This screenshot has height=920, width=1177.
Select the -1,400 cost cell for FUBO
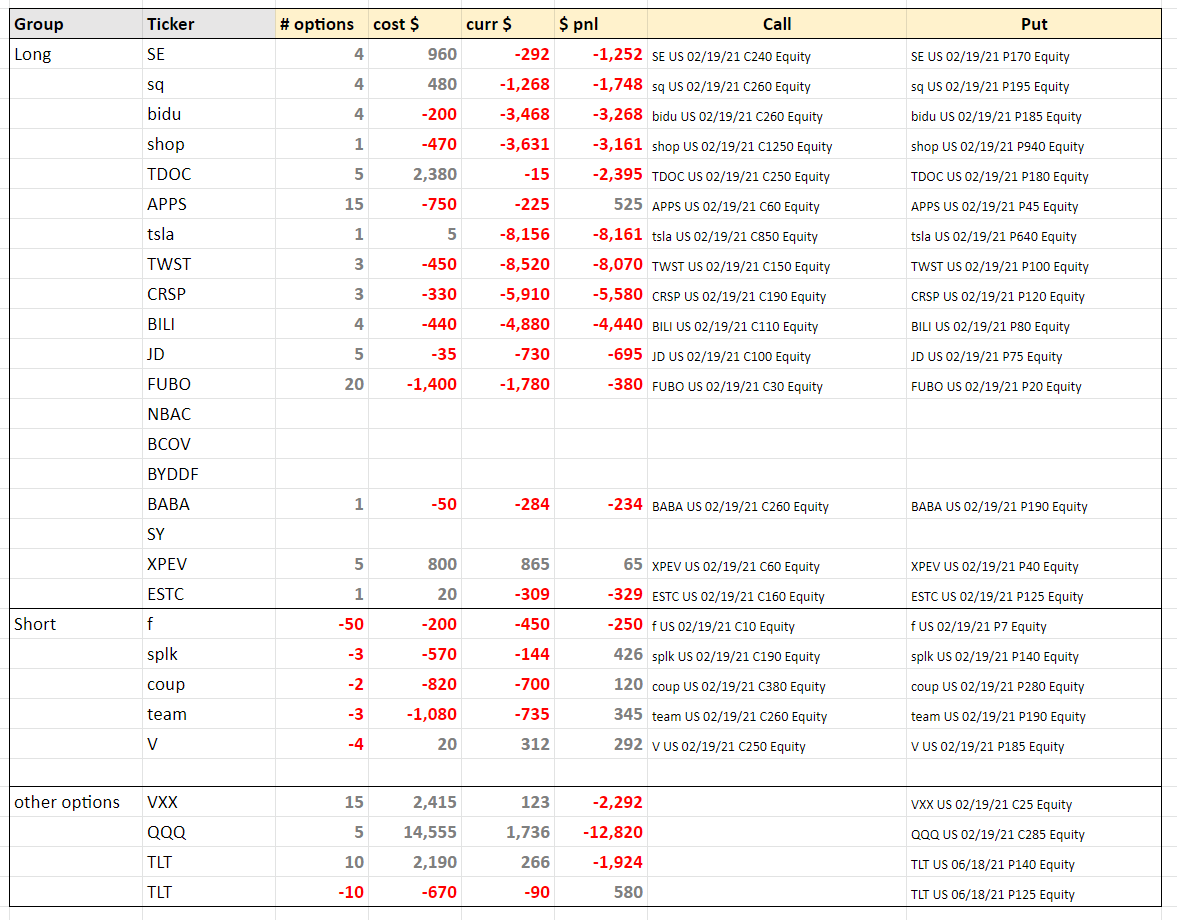(414, 384)
